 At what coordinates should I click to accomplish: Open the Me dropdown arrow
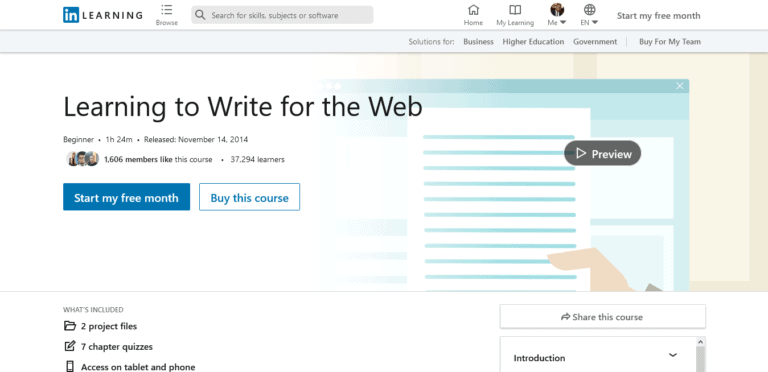tap(563, 23)
